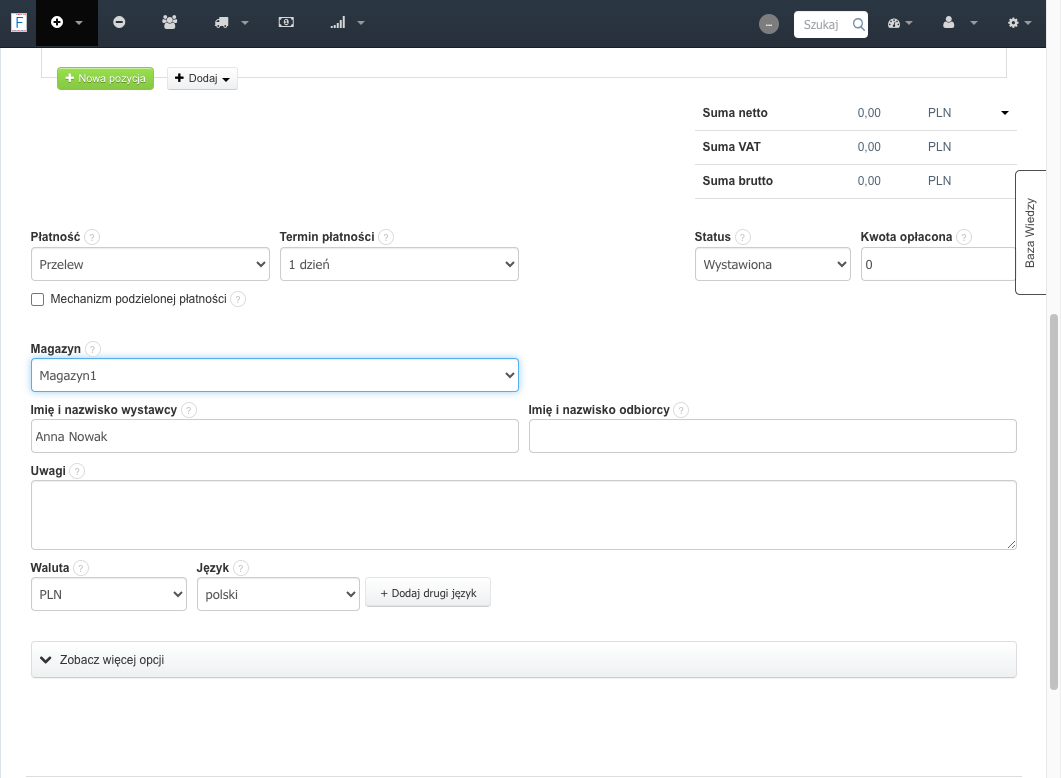Show help for Magazyn field

pos(93,349)
